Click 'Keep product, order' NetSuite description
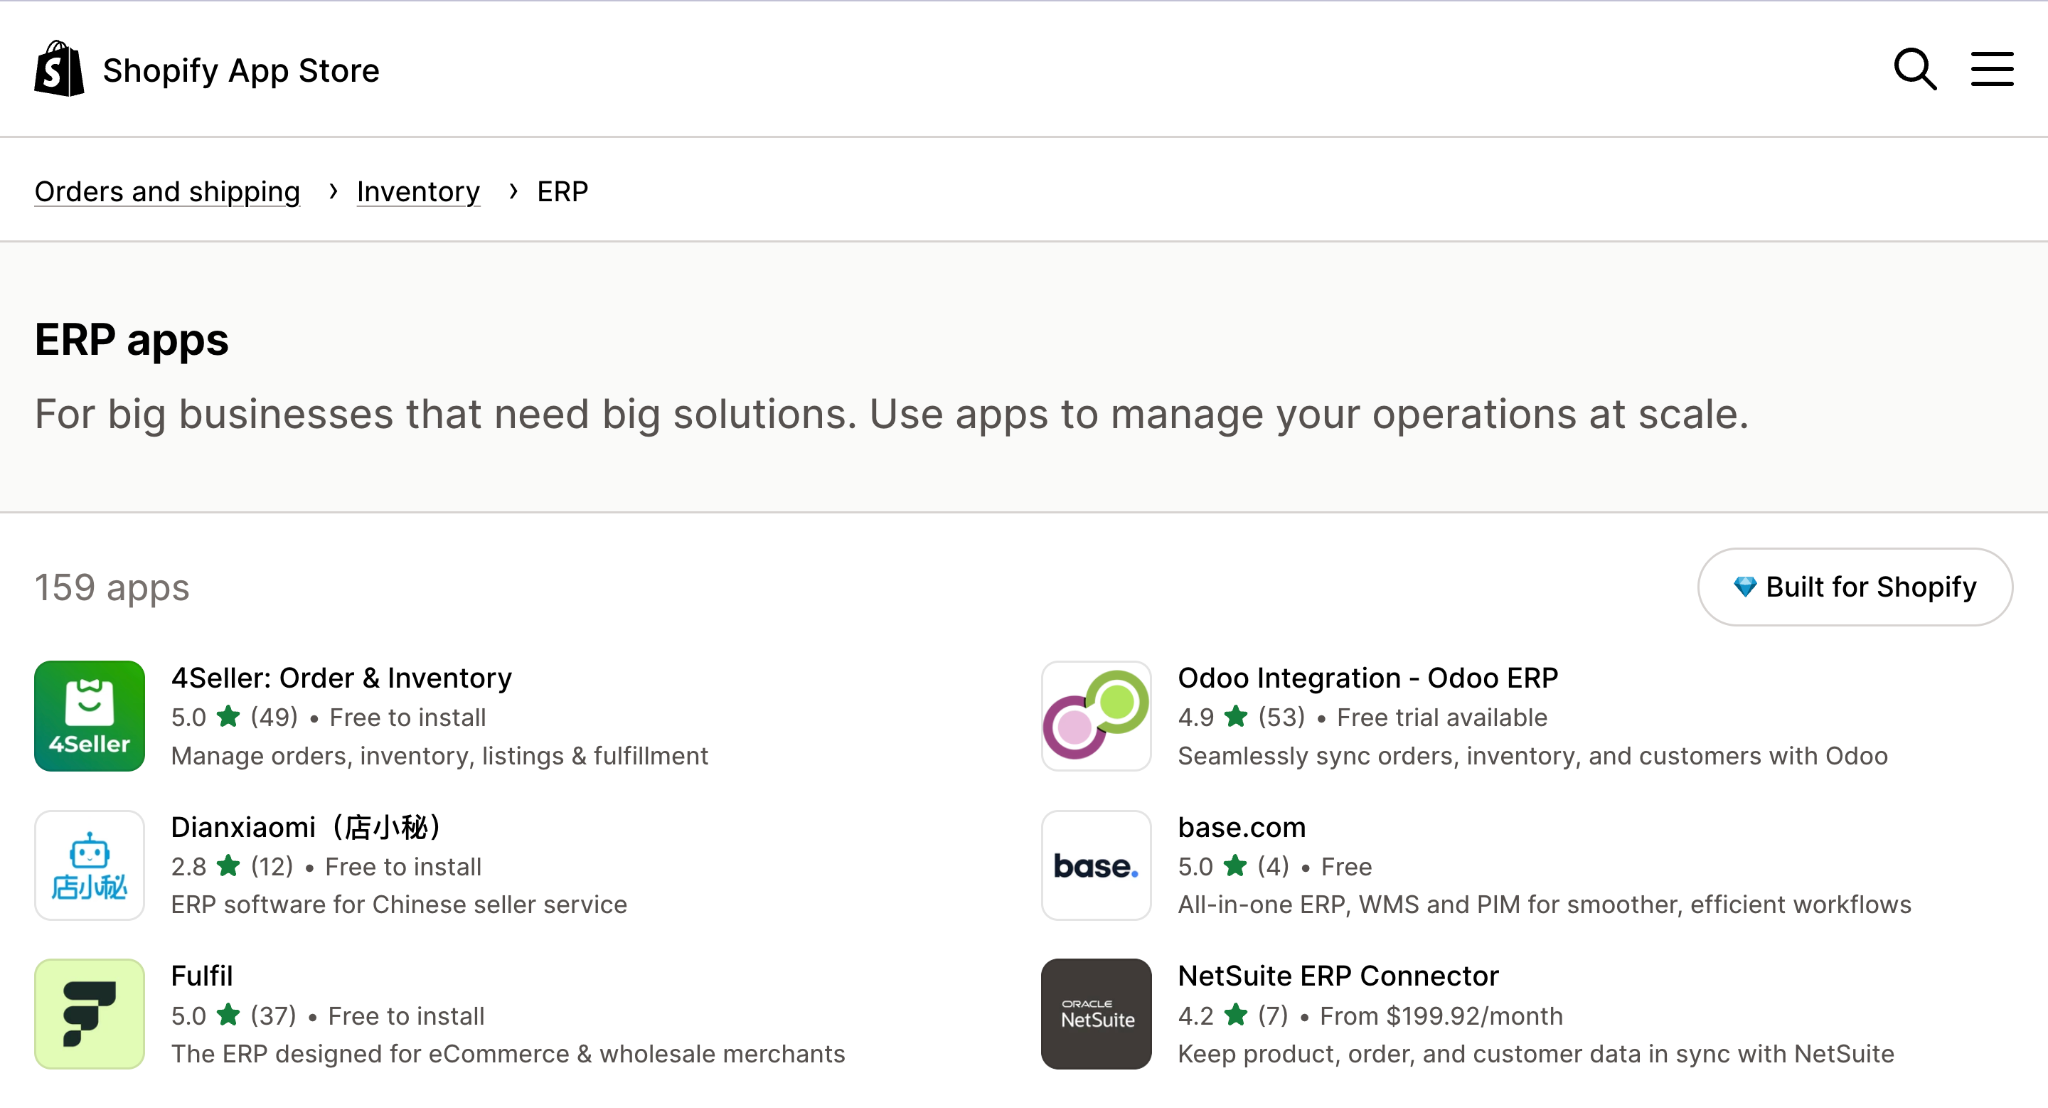 point(1536,1054)
